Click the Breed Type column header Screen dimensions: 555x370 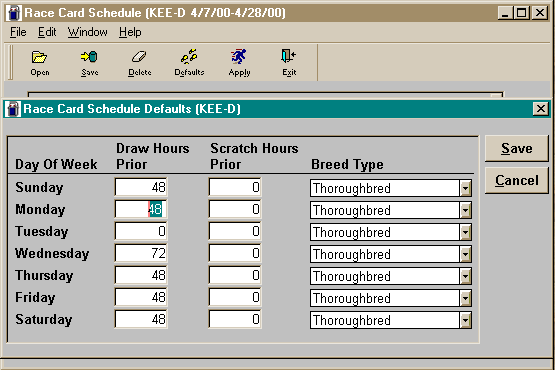point(347,165)
